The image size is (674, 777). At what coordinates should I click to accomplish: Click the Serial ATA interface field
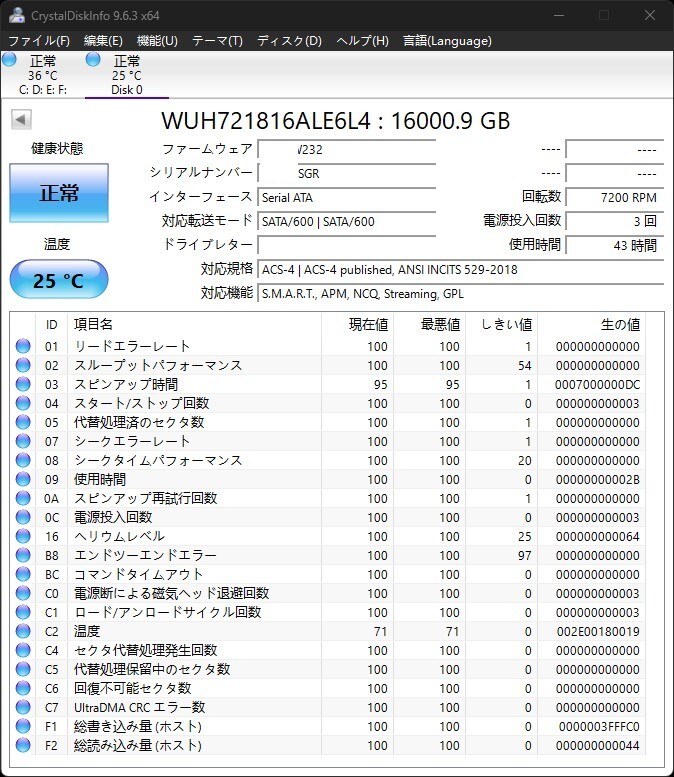(x=347, y=197)
